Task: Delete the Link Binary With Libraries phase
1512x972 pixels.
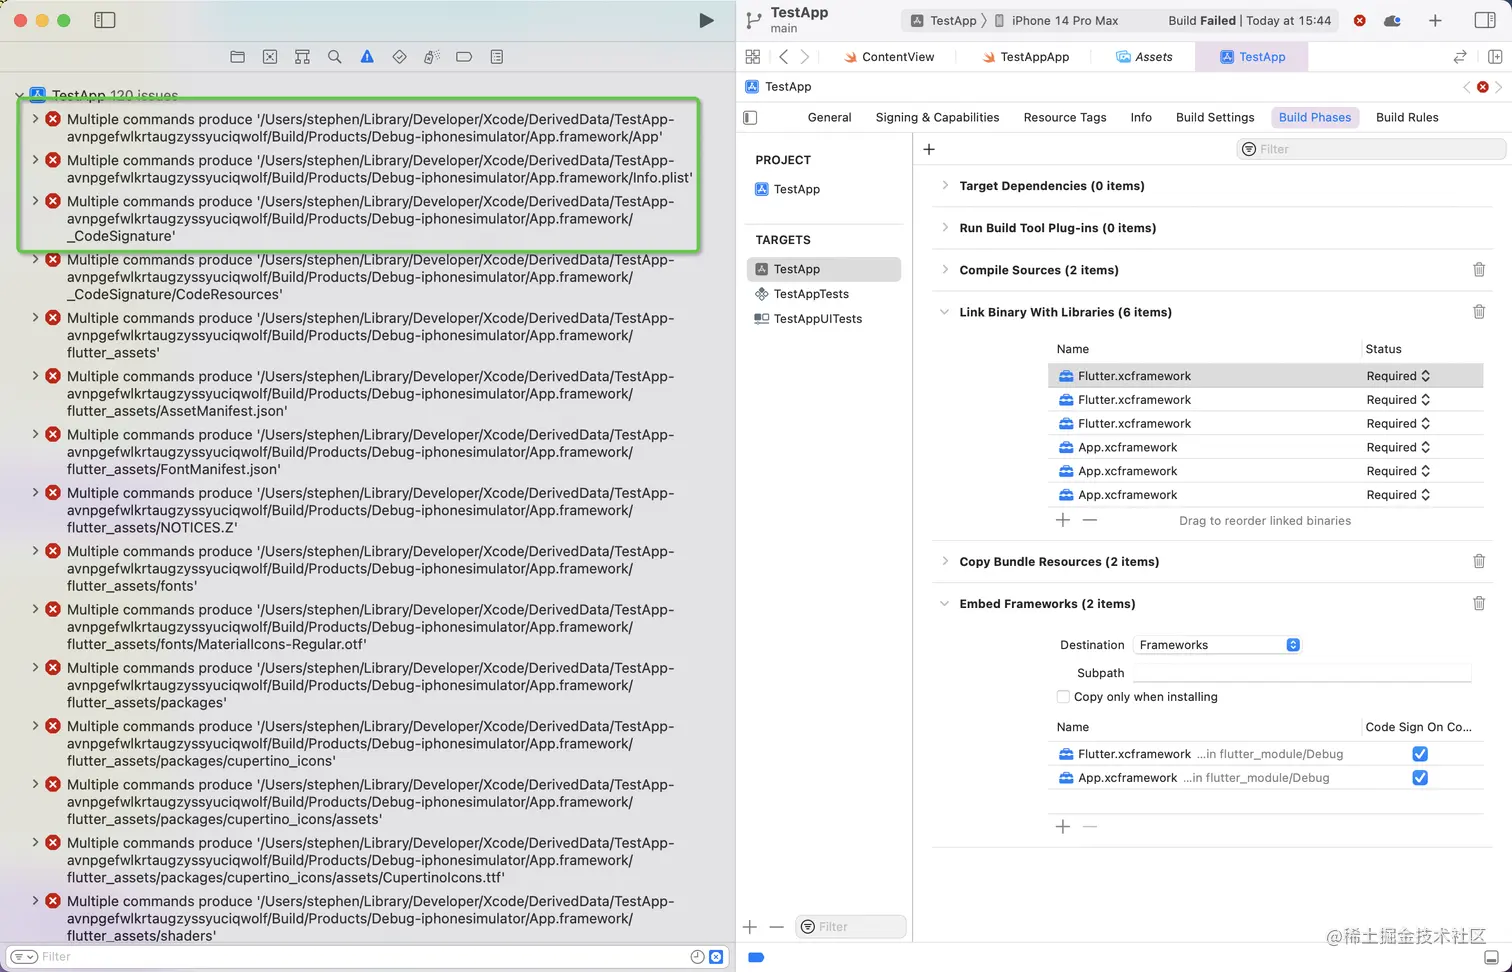Action: tap(1479, 311)
